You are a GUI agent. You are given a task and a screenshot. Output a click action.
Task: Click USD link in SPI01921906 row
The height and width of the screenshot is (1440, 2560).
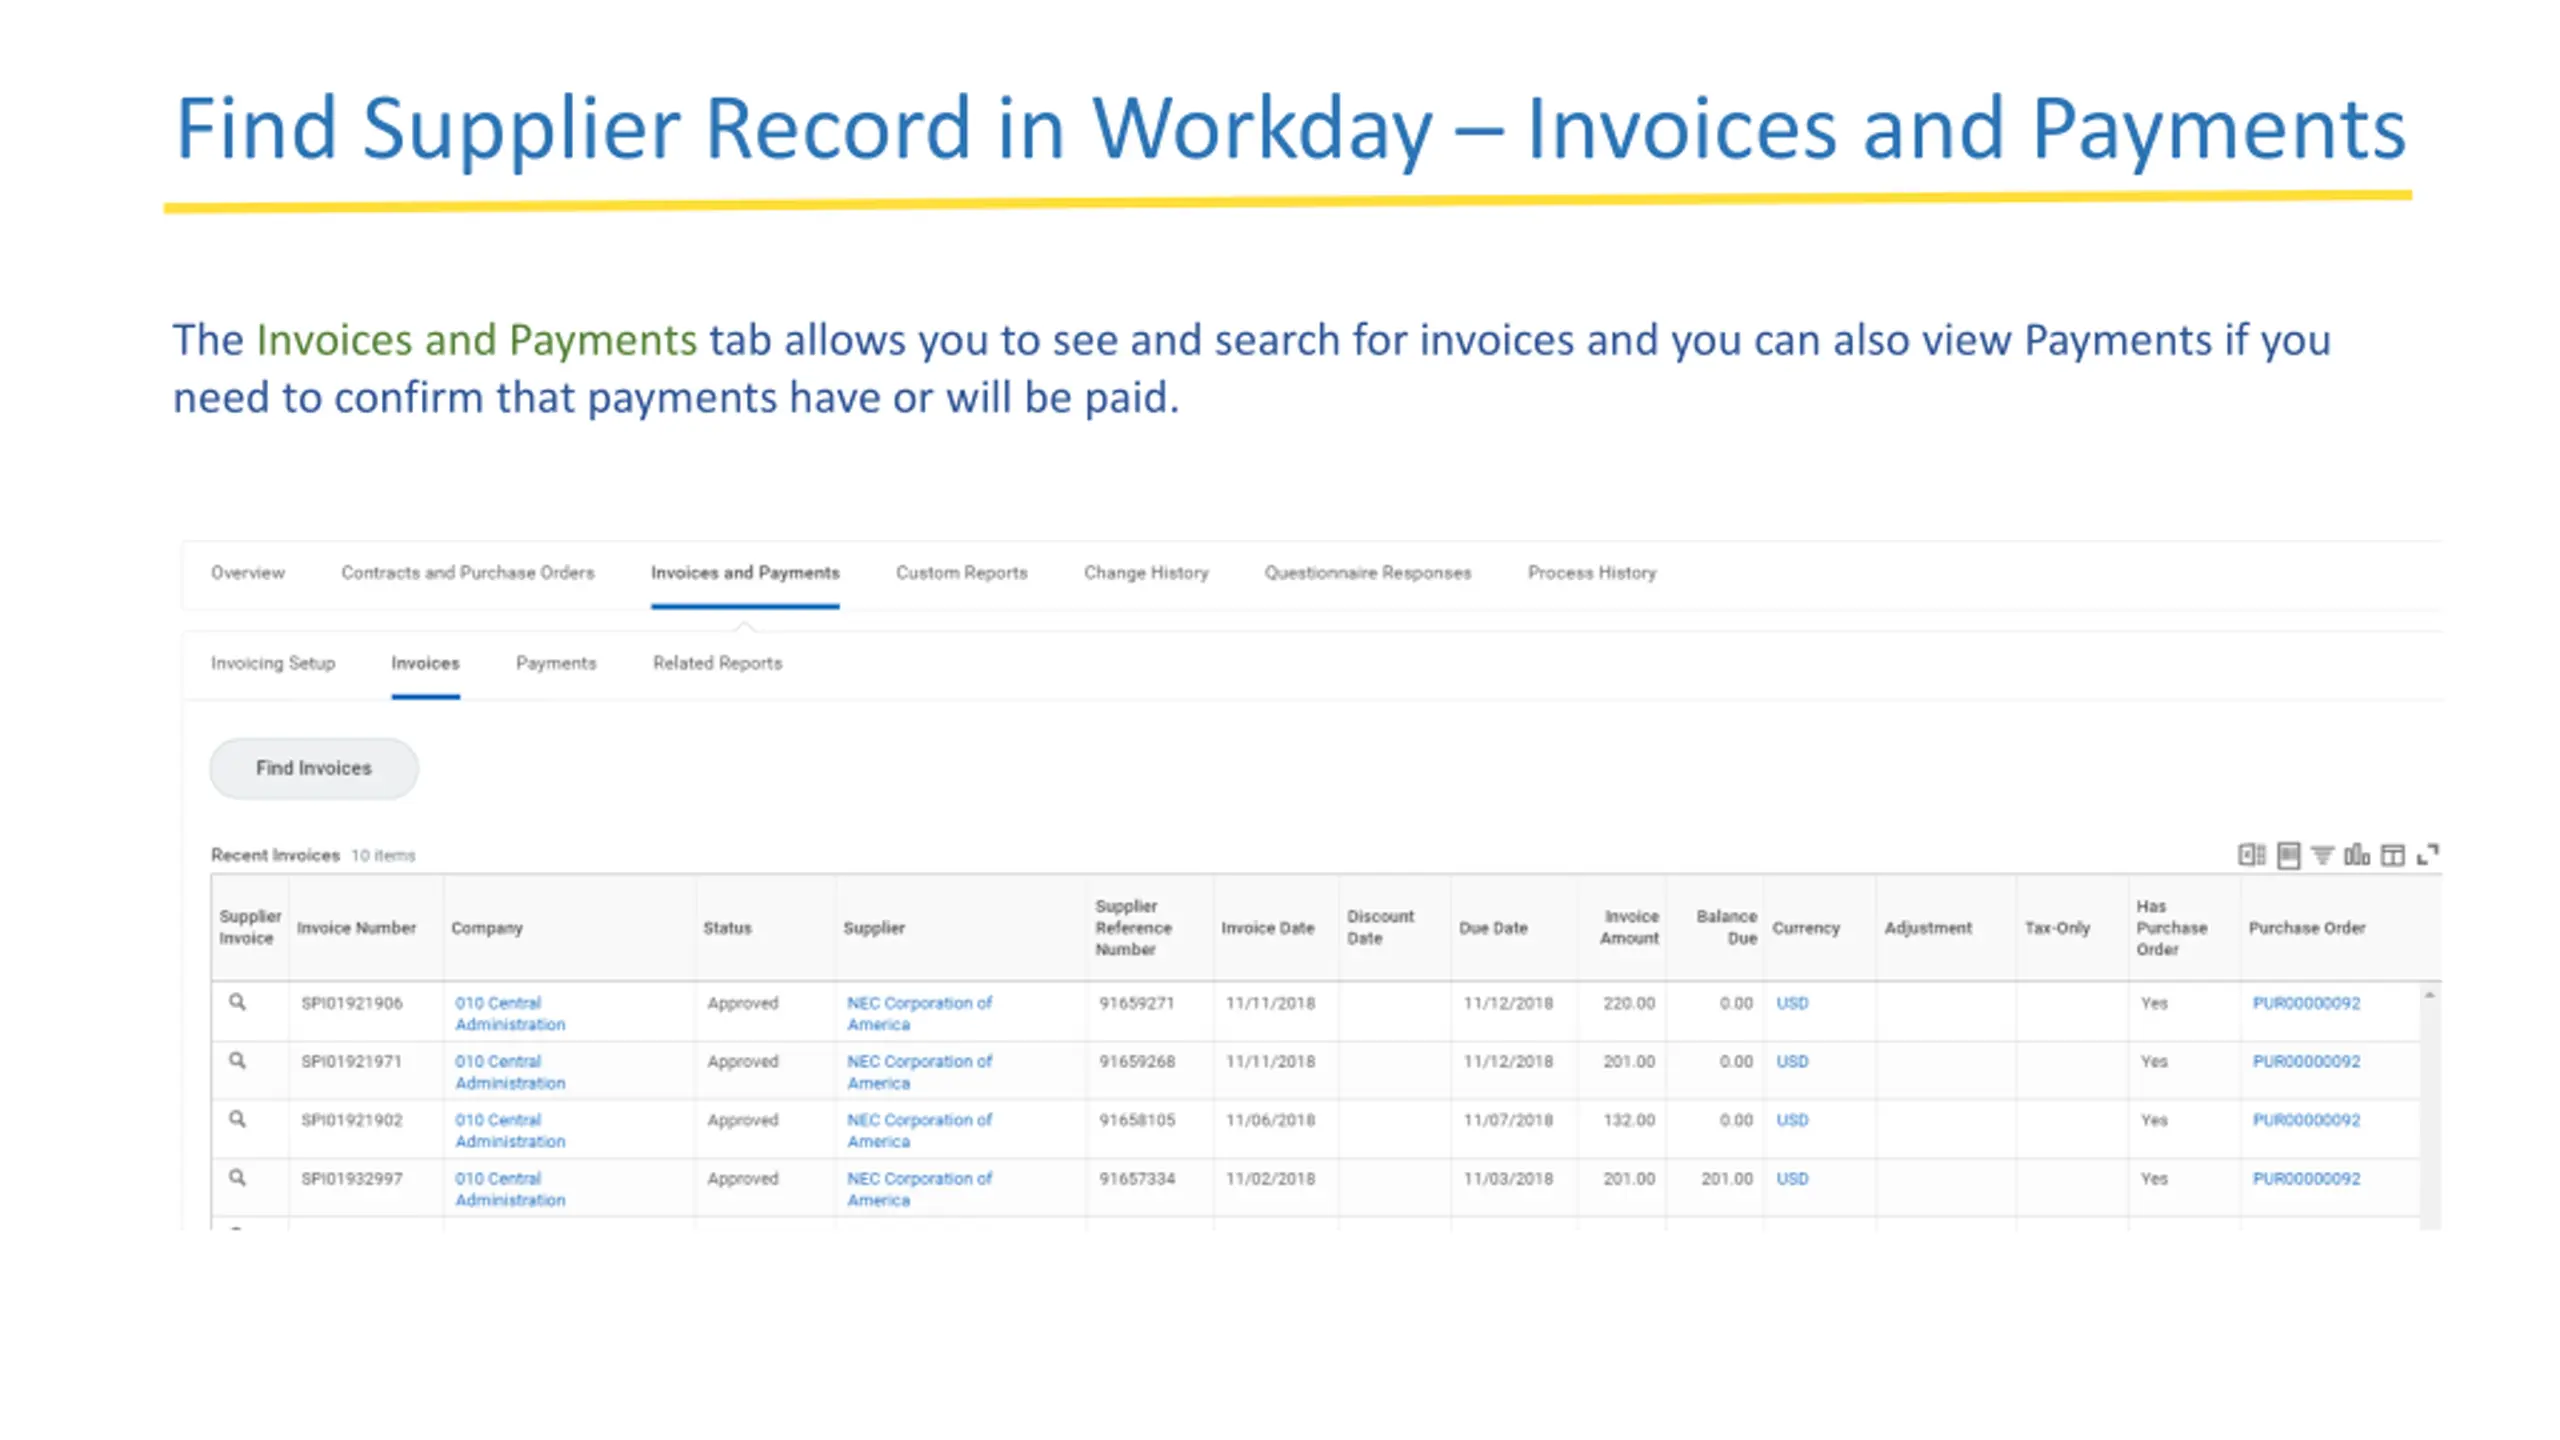pyautogui.click(x=1792, y=1003)
